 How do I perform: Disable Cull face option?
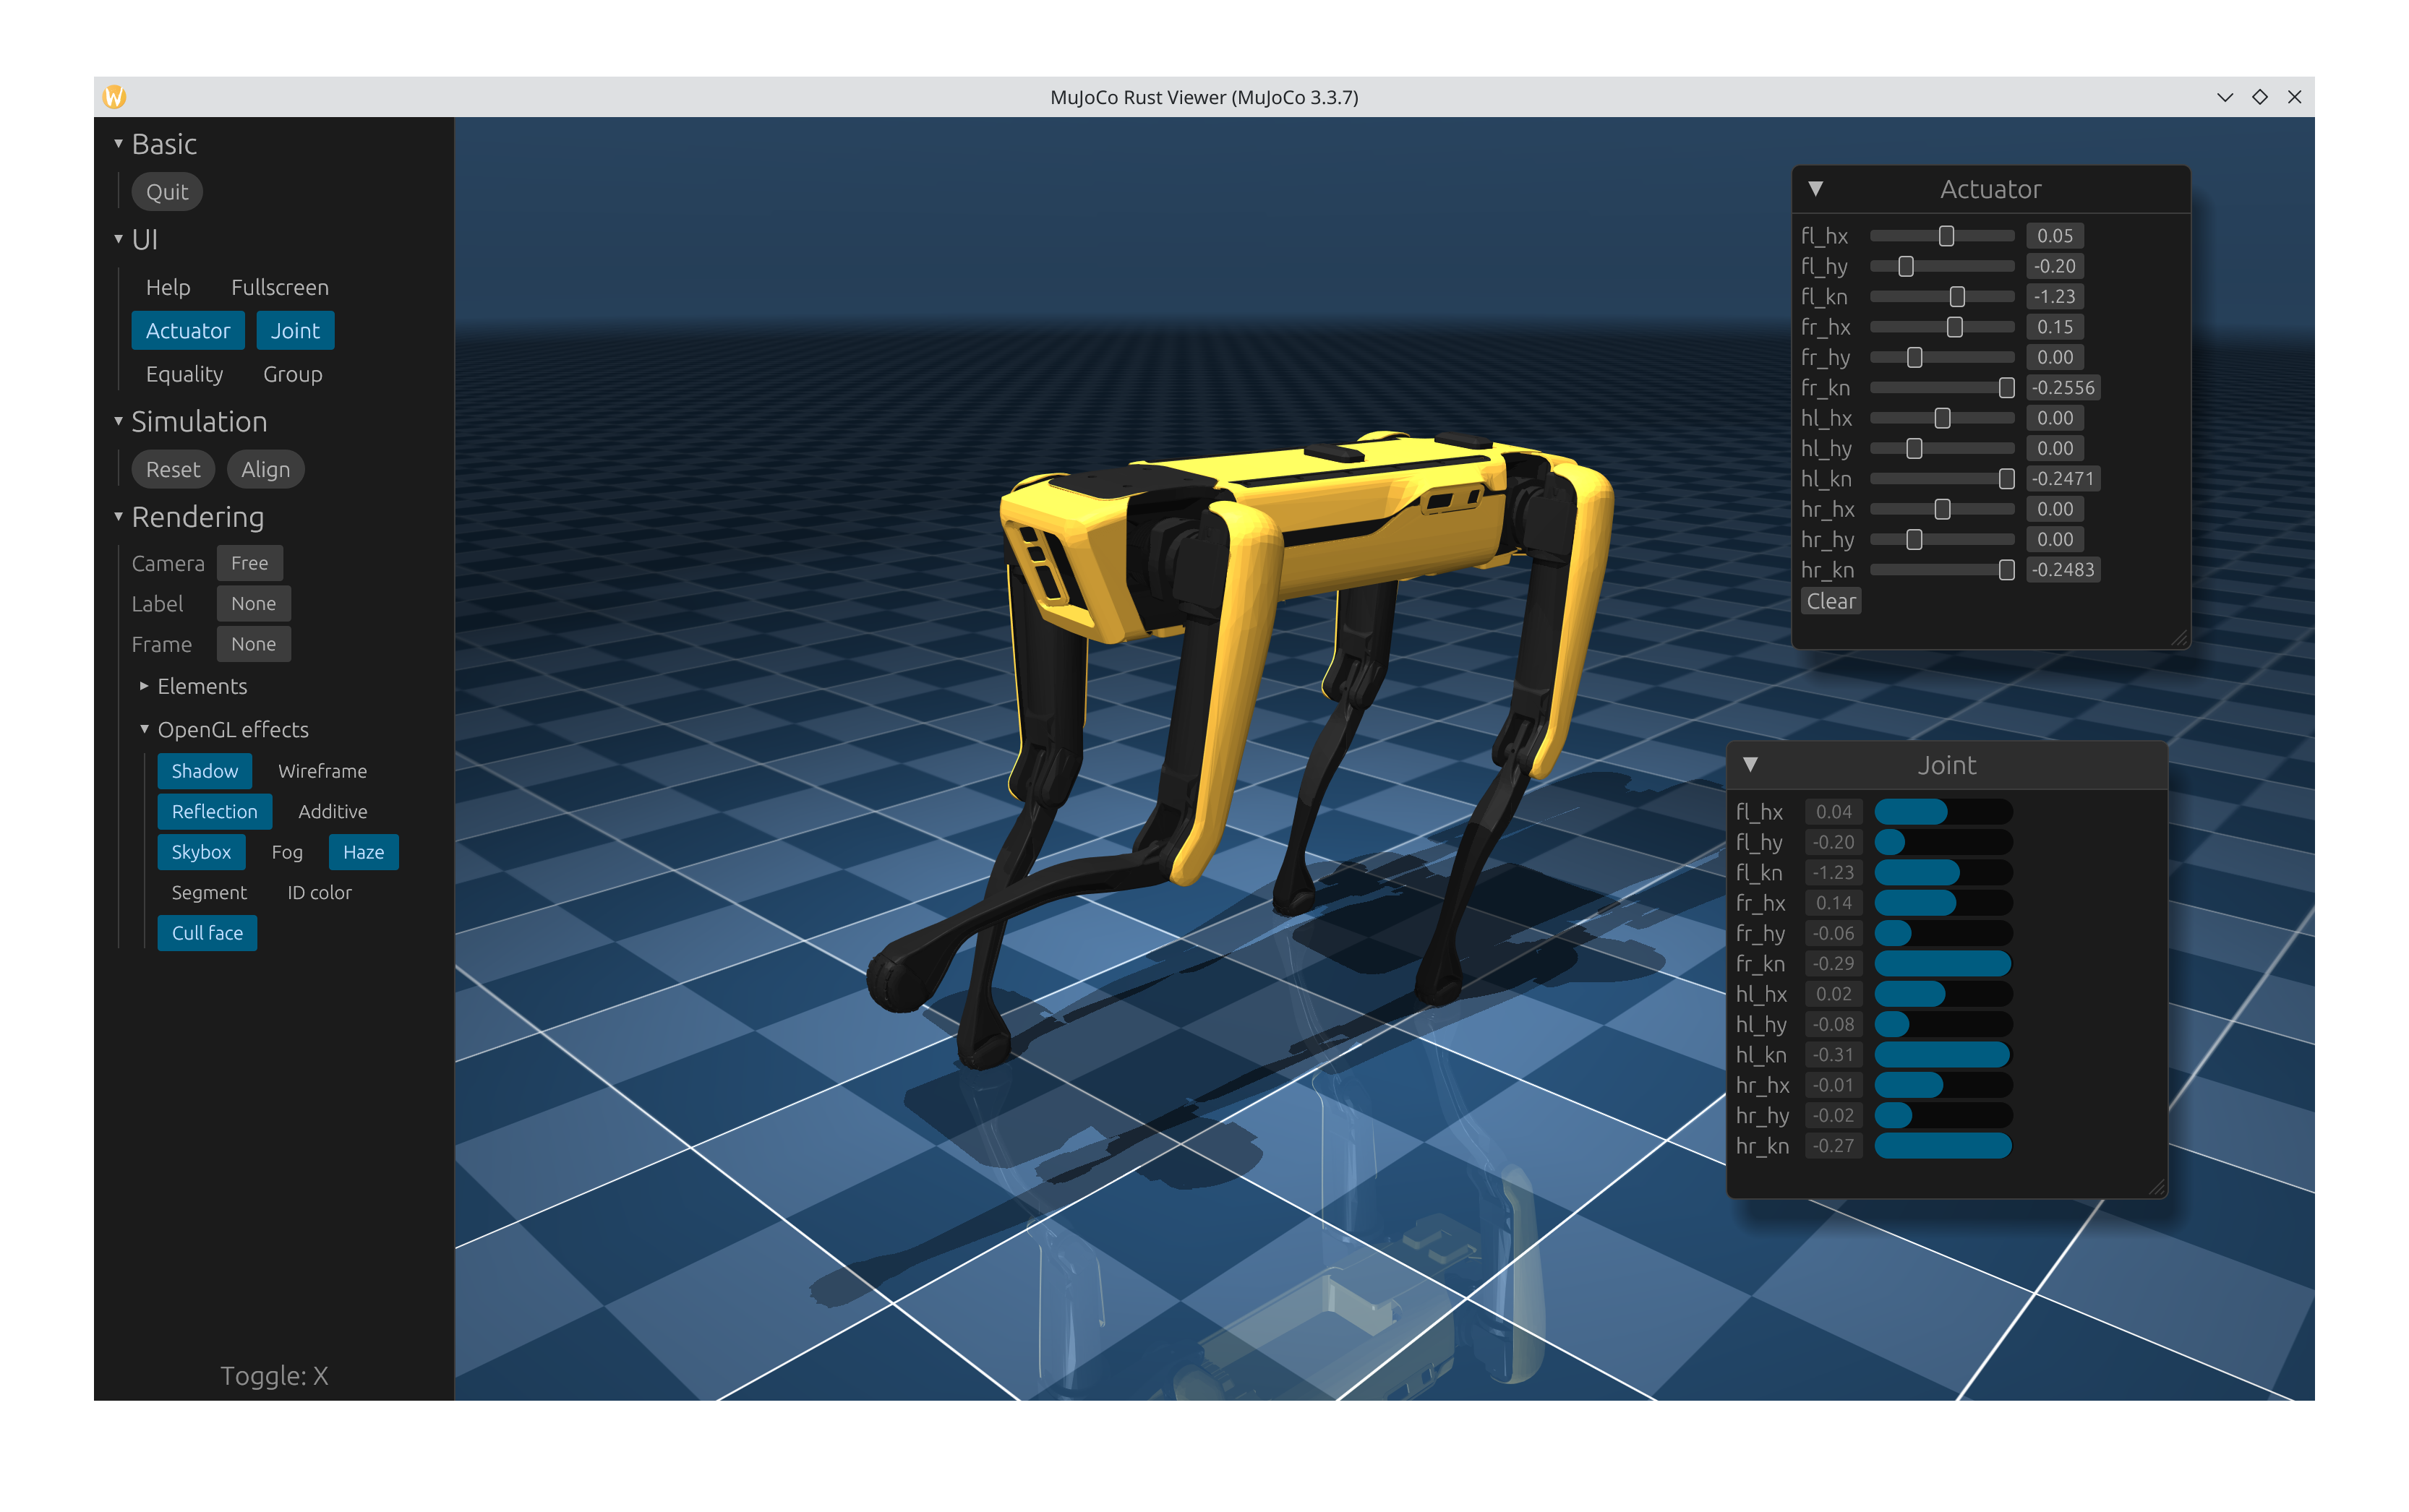pos(207,933)
